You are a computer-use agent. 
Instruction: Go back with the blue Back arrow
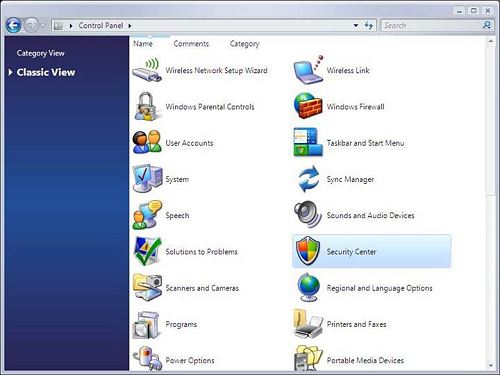pos(14,25)
